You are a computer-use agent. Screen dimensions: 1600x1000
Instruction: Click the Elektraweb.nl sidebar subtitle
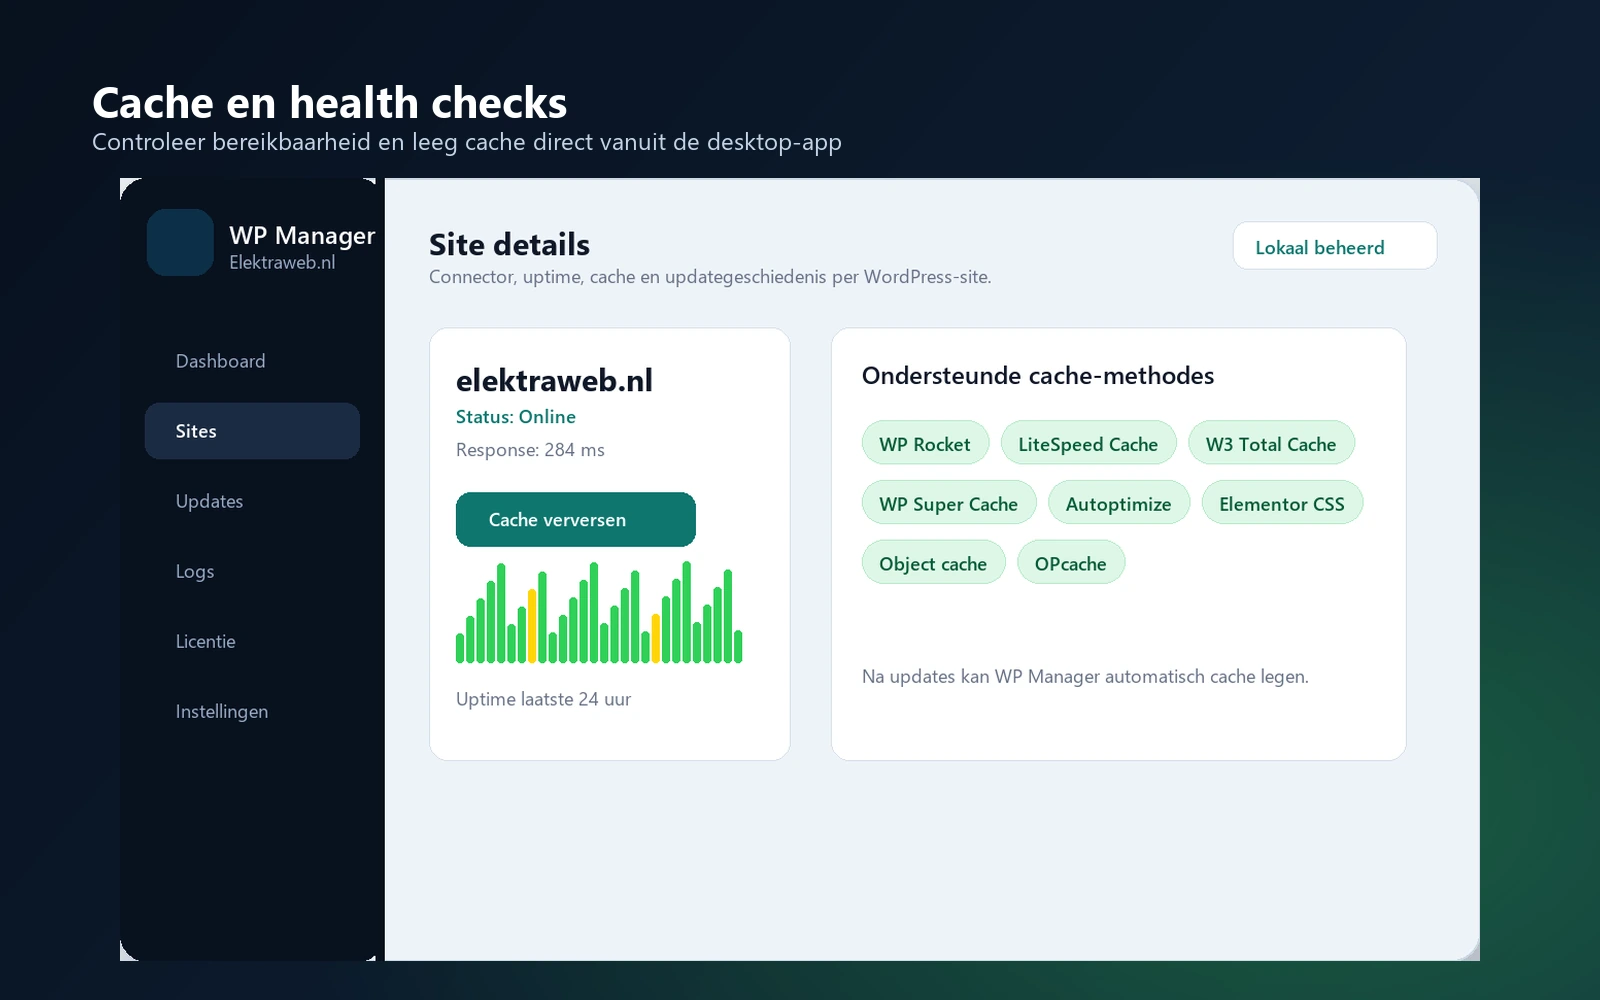click(x=282, y=262)
